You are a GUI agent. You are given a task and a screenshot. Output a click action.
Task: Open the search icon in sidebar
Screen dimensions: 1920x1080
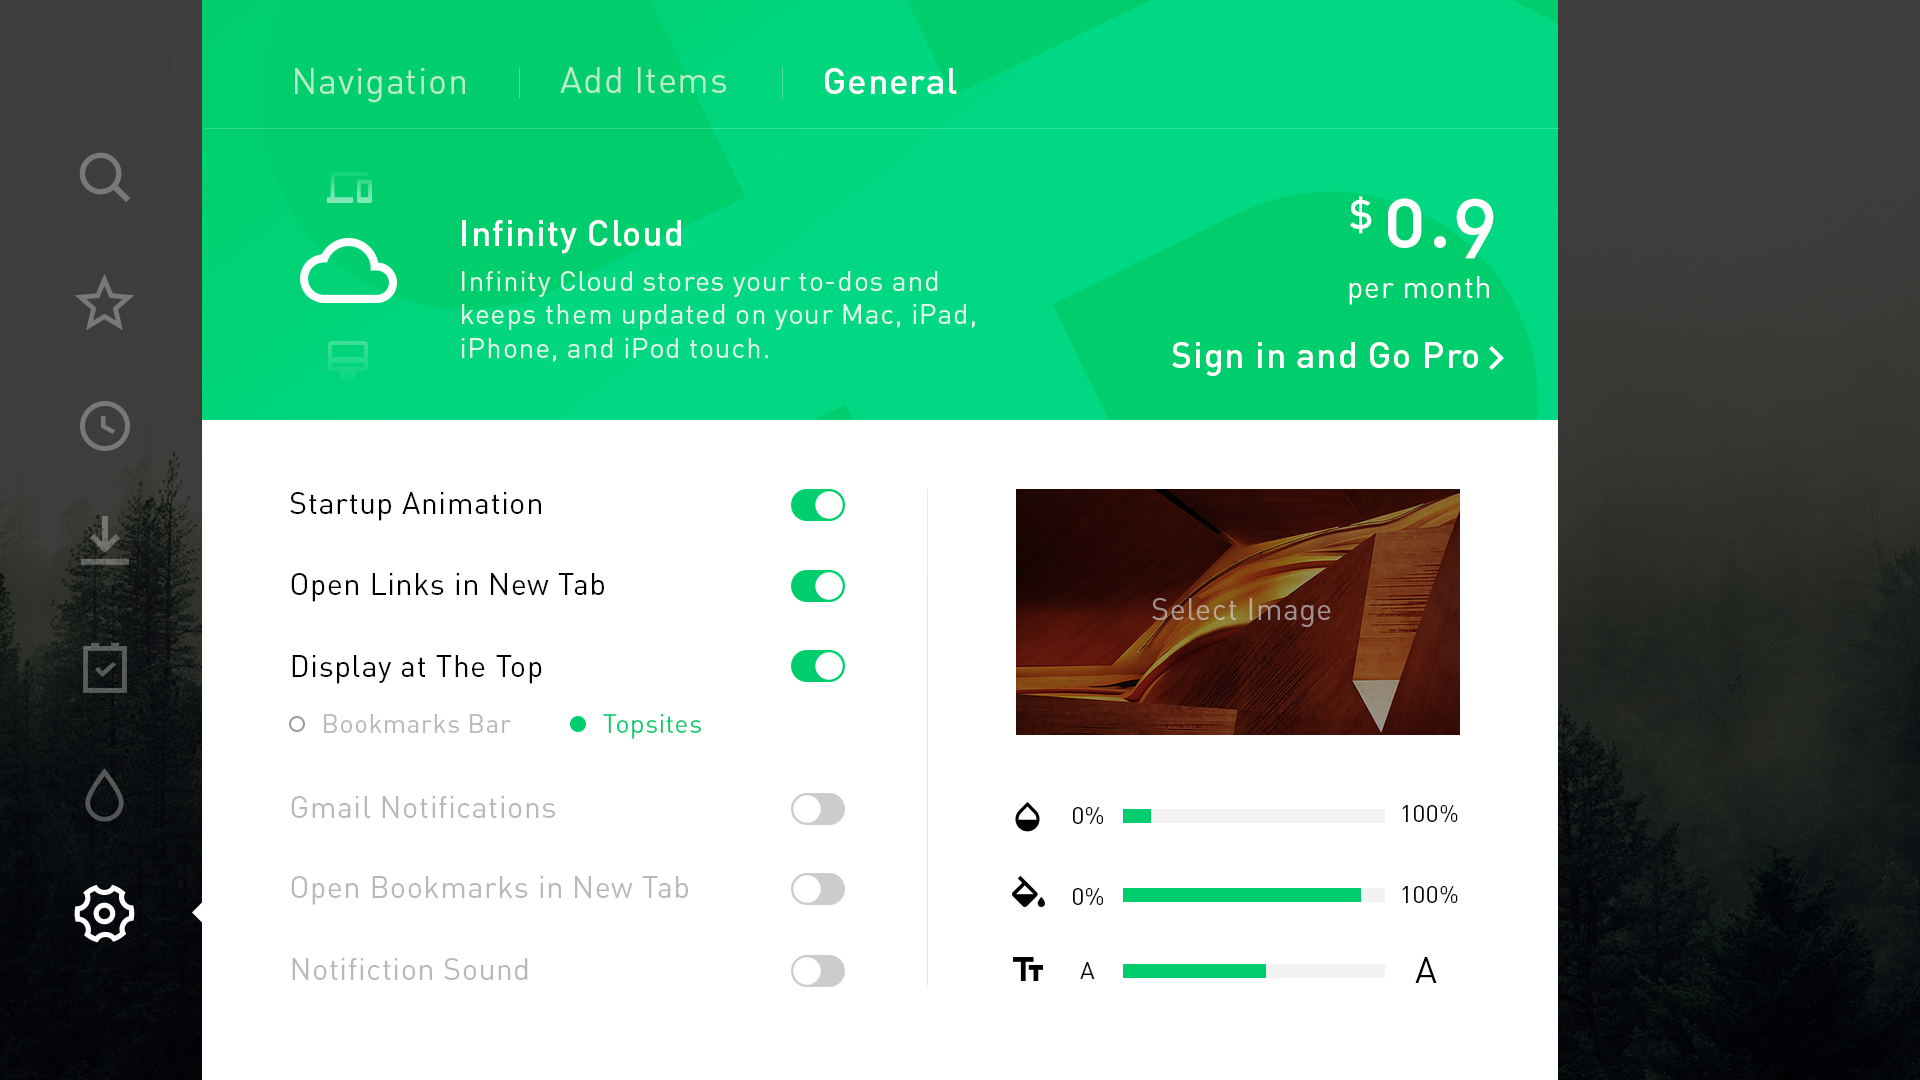click(x=104, y=178)
